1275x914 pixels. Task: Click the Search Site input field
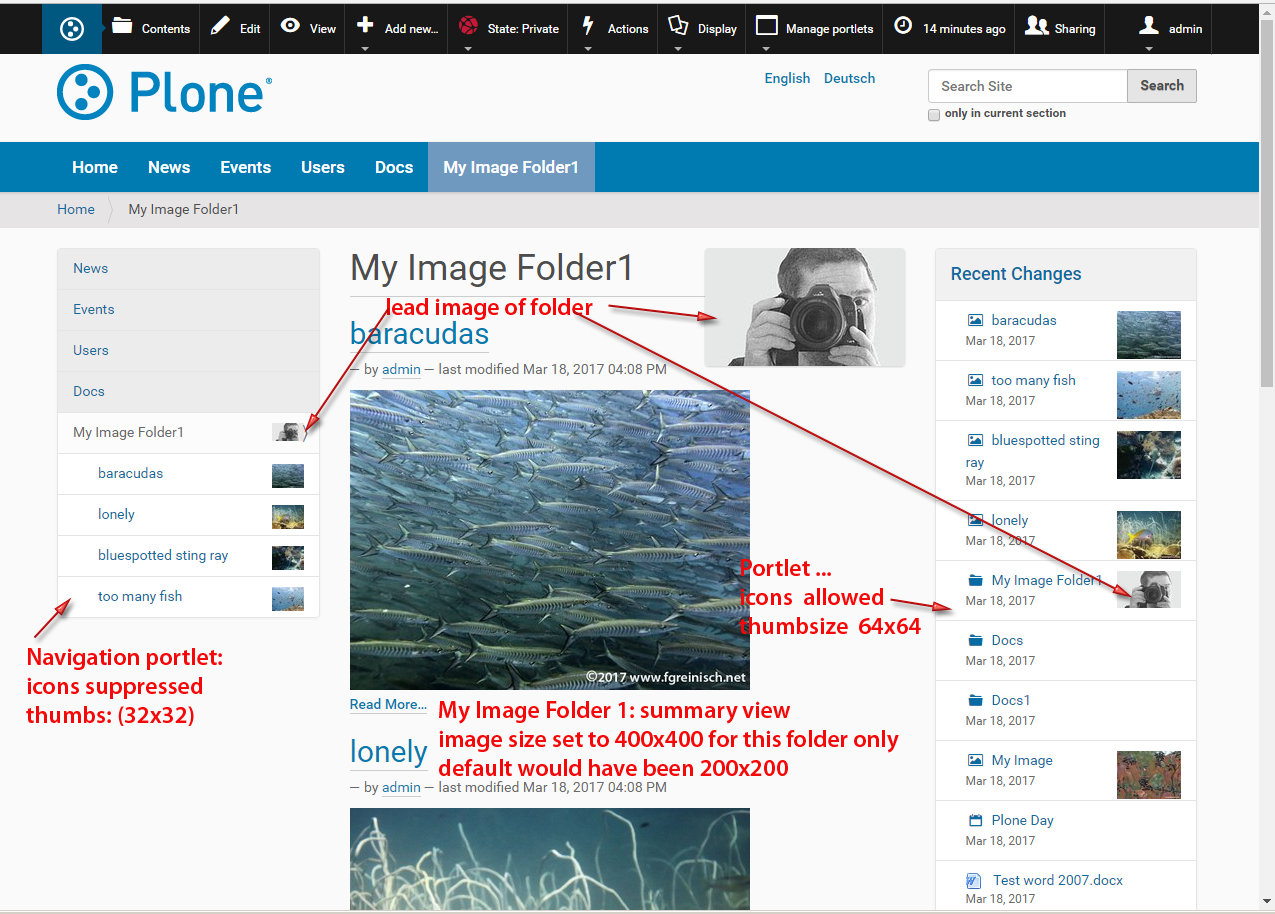click(1027, 86)
